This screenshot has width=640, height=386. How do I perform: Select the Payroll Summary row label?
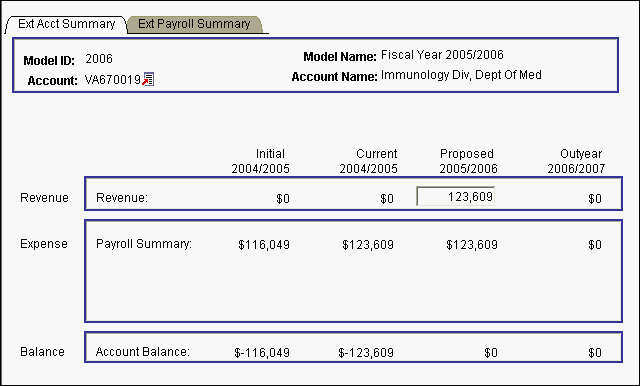coord(144,244)
